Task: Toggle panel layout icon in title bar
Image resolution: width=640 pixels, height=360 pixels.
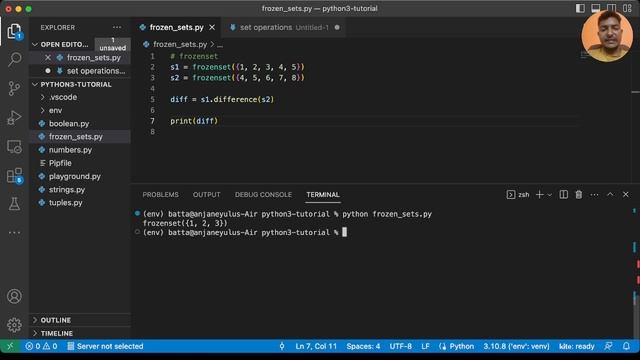Action: coord(596,8)
